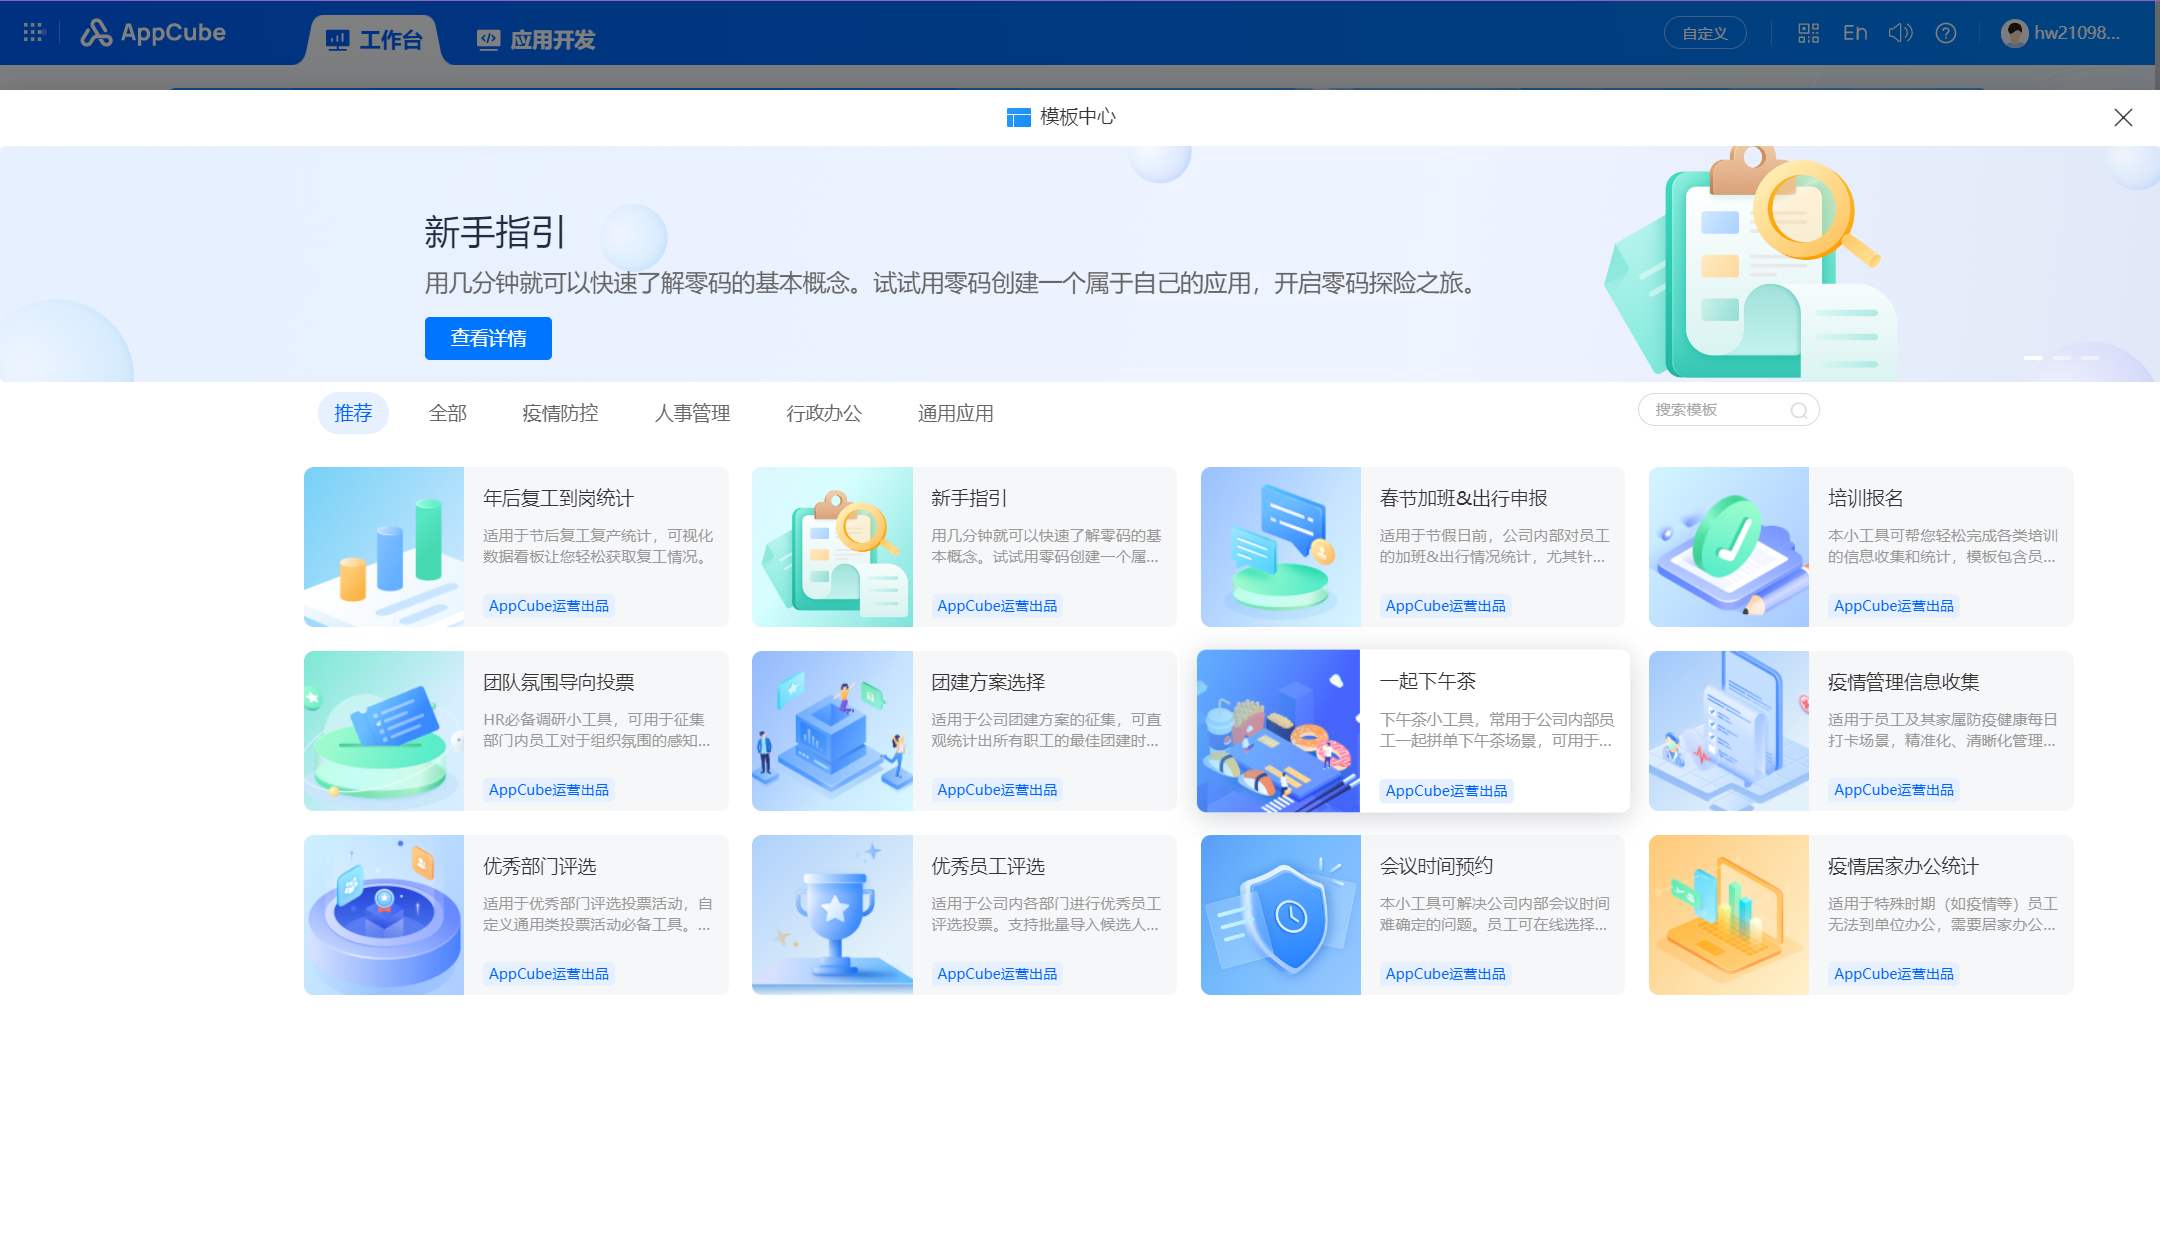Click AppCube运营出品 tag on 疫情居家办公统计 card
This screenshot has width=2160, height=1243.
1894,974
